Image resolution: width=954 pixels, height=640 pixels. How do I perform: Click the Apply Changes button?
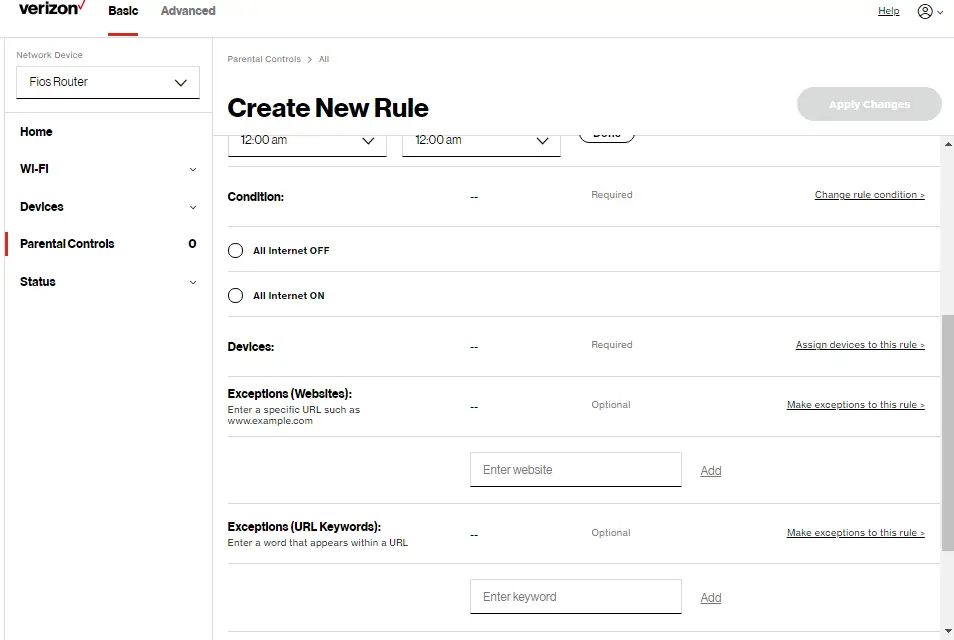[868, 103]
